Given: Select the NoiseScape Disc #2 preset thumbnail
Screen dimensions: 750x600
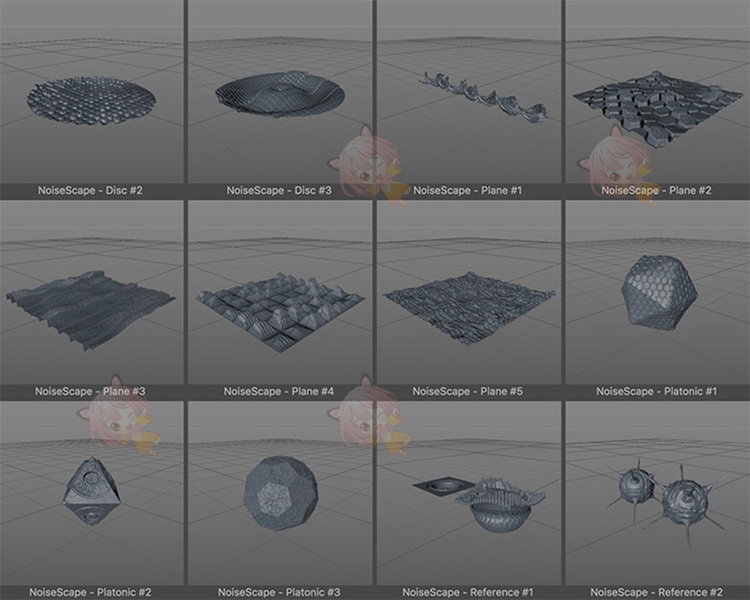Looking at the screenshot, I should pyautogui.click(x=91, y=91).
